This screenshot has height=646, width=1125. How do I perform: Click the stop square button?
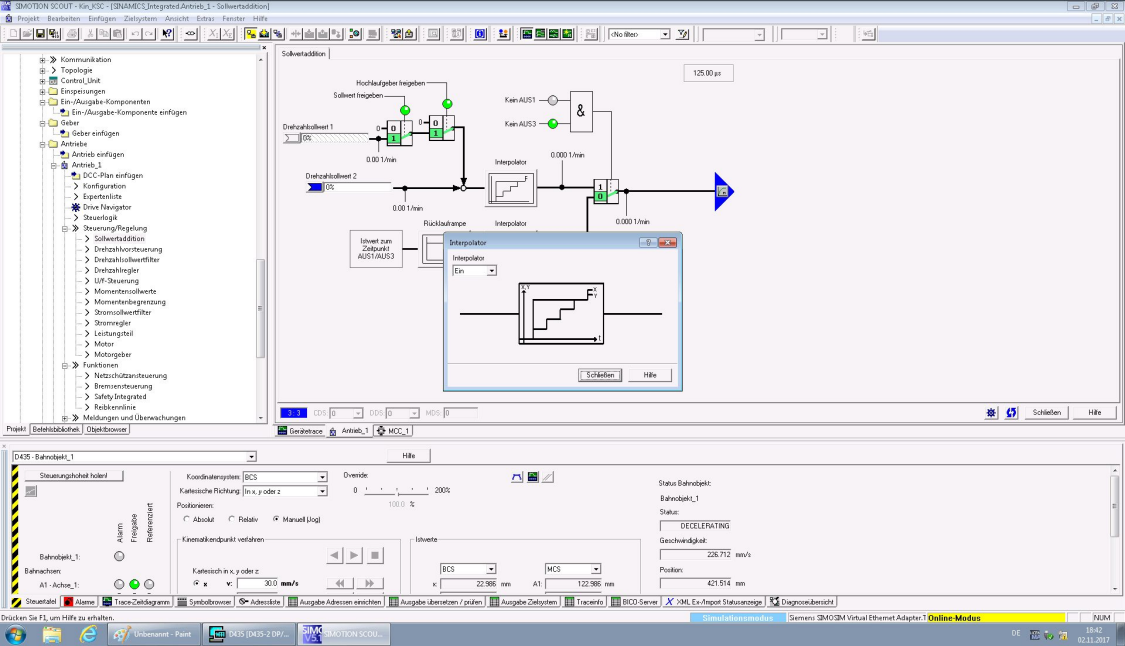point(375,555)
